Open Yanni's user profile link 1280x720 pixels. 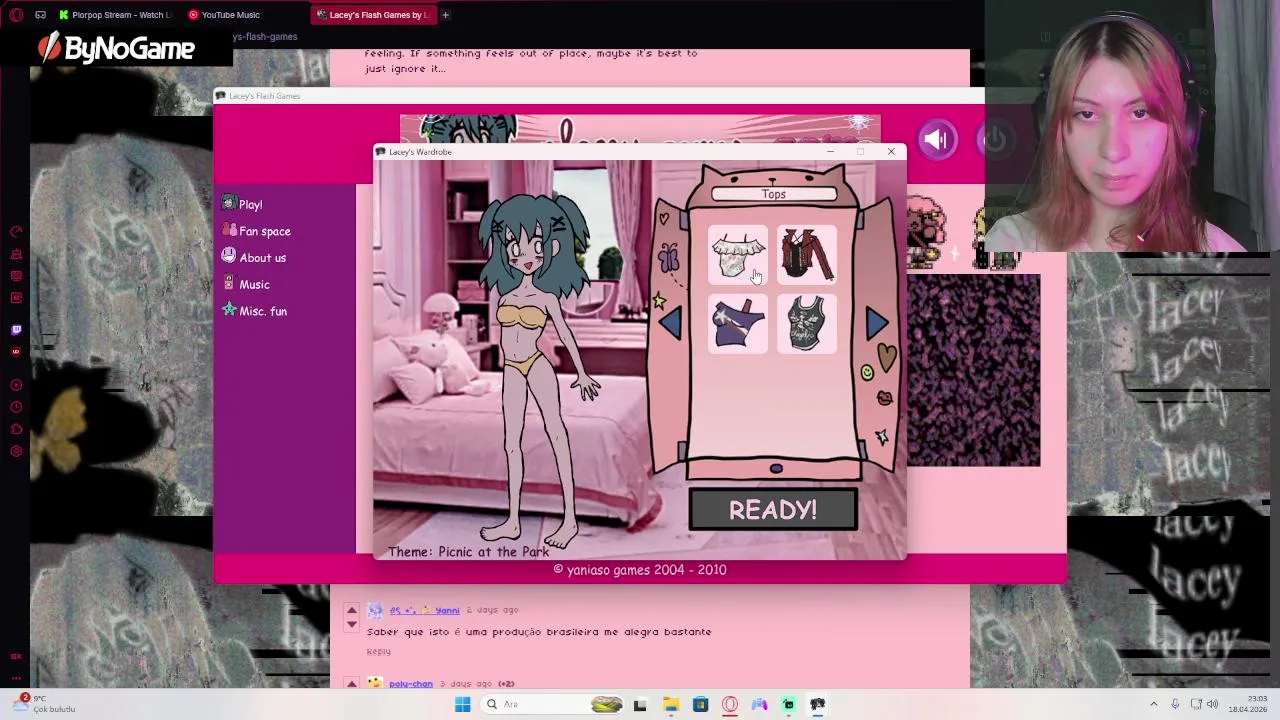coord(425,610)
